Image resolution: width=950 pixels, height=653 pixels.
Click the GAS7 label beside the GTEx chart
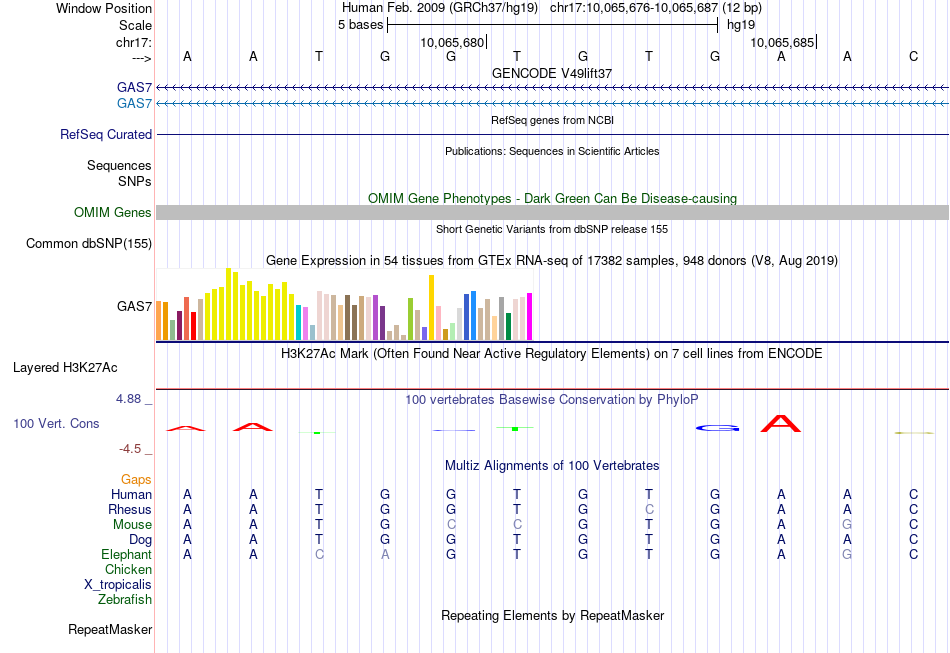point(134,307)
